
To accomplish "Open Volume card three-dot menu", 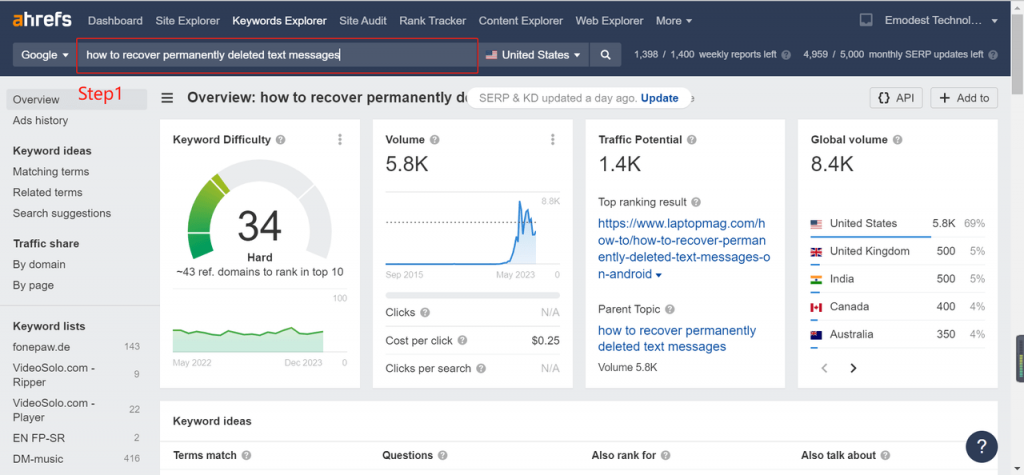I will point(552,139).
